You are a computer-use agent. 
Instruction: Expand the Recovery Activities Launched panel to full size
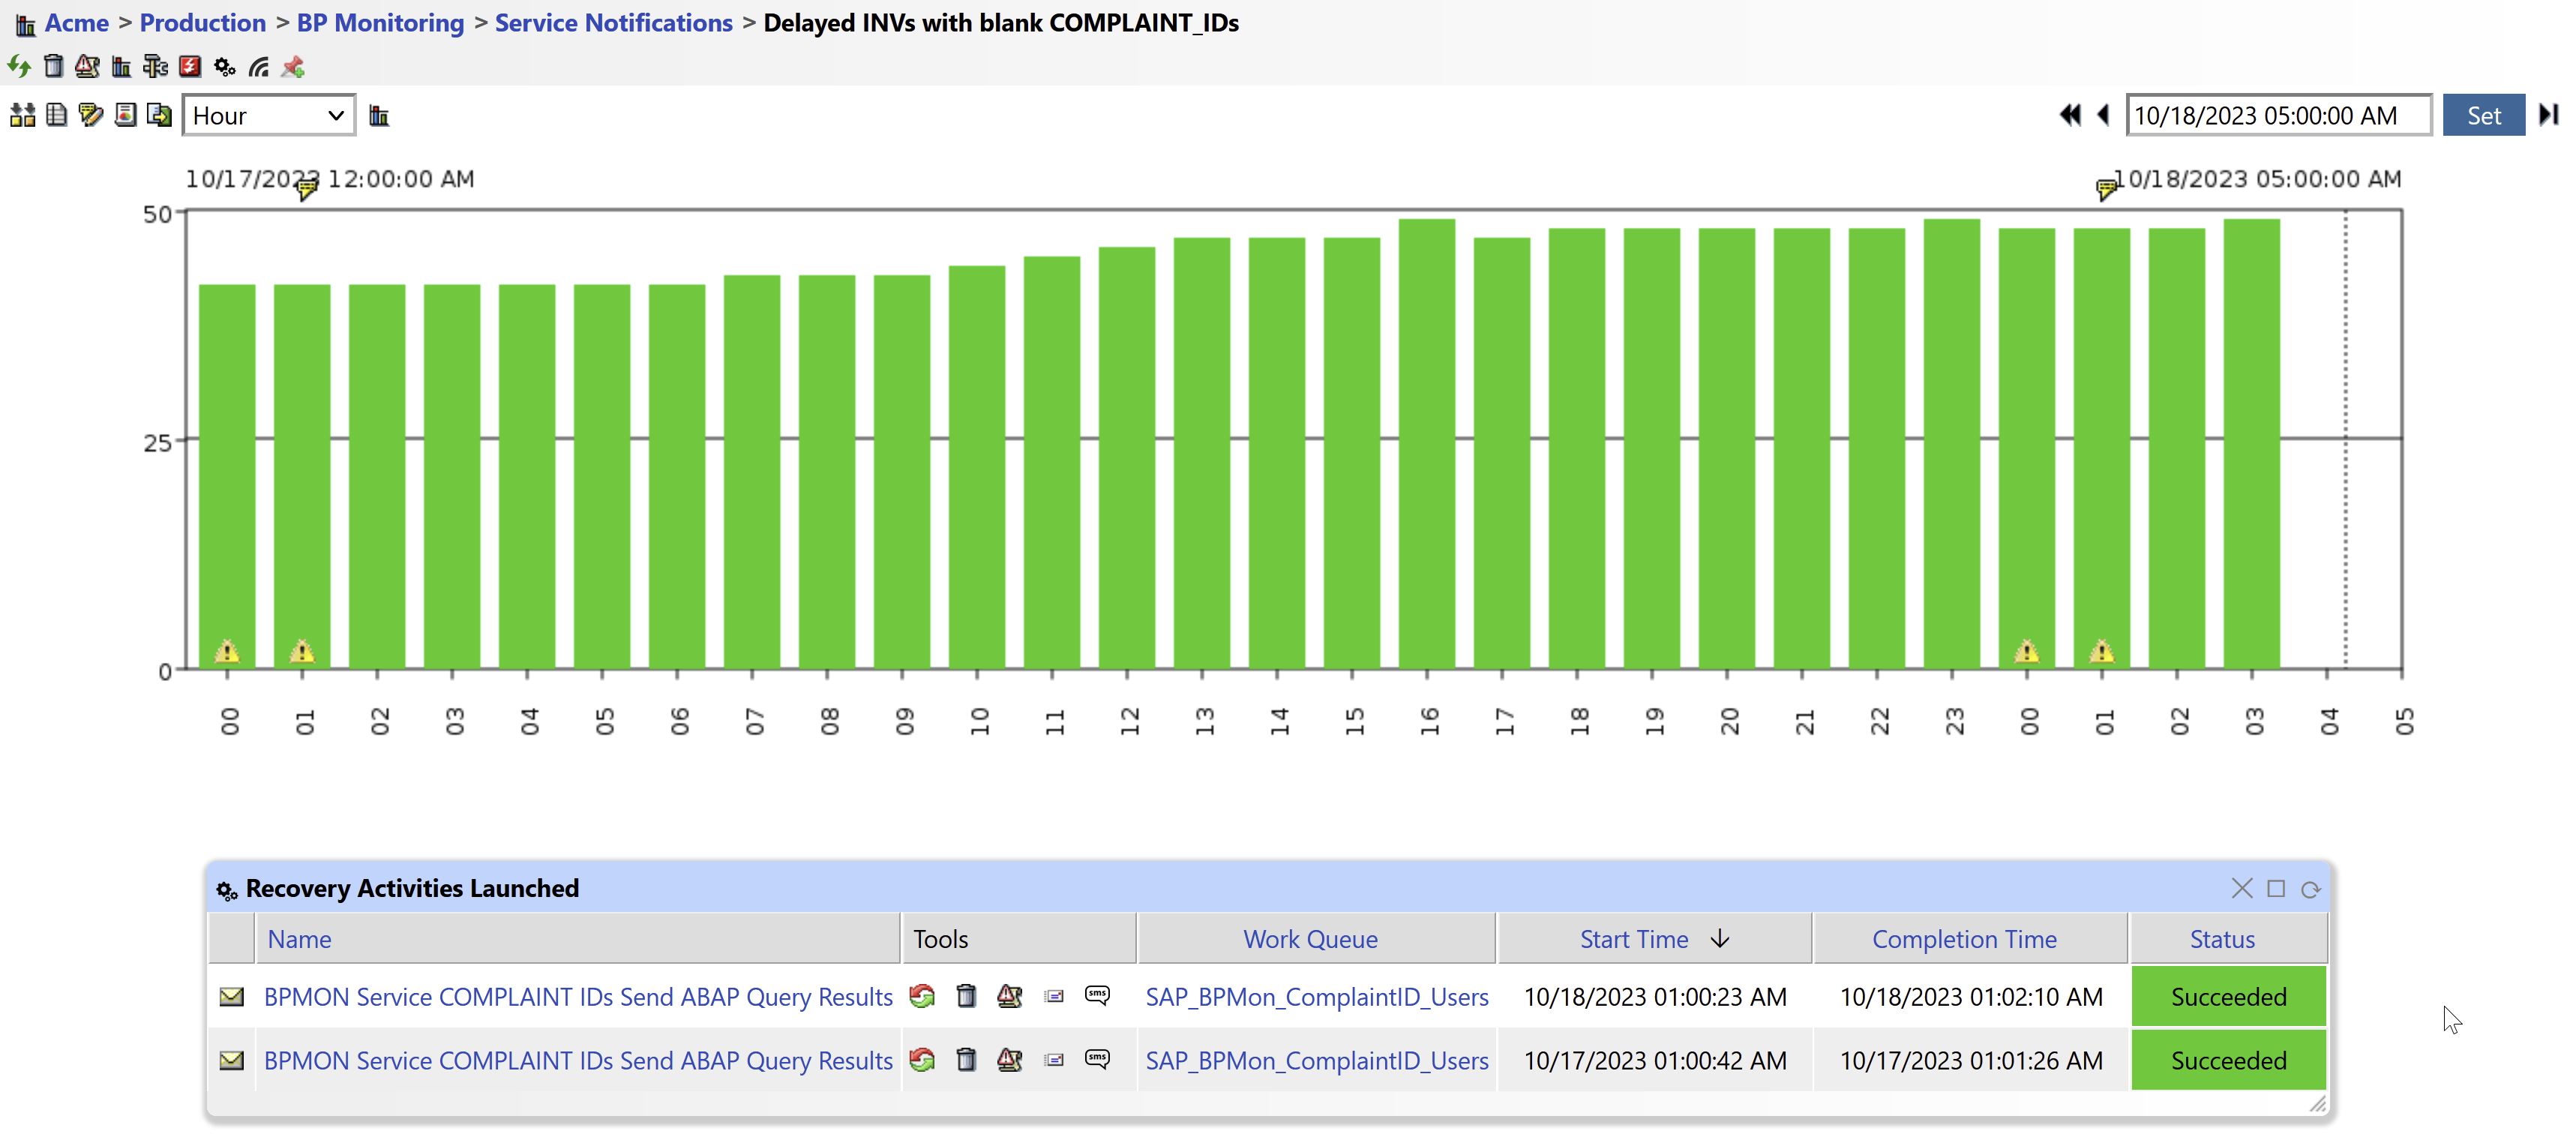click(2276, 888)
